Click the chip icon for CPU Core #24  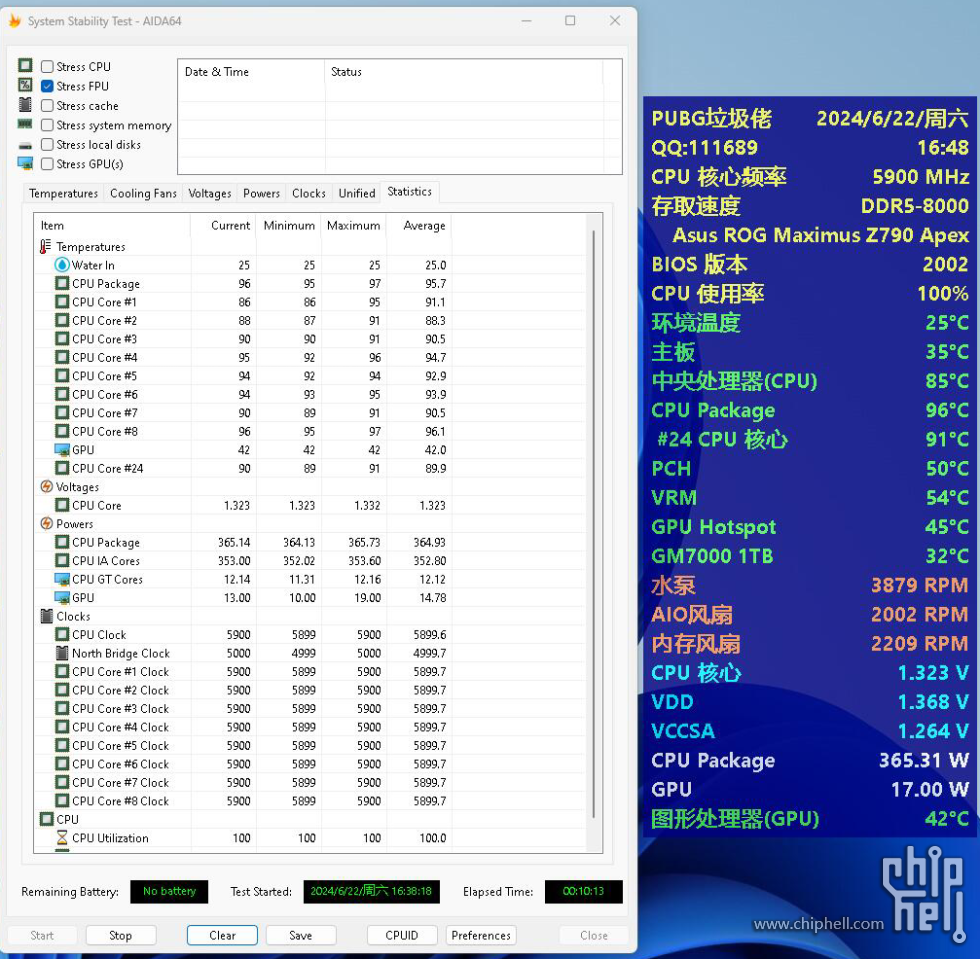(62, 468)
